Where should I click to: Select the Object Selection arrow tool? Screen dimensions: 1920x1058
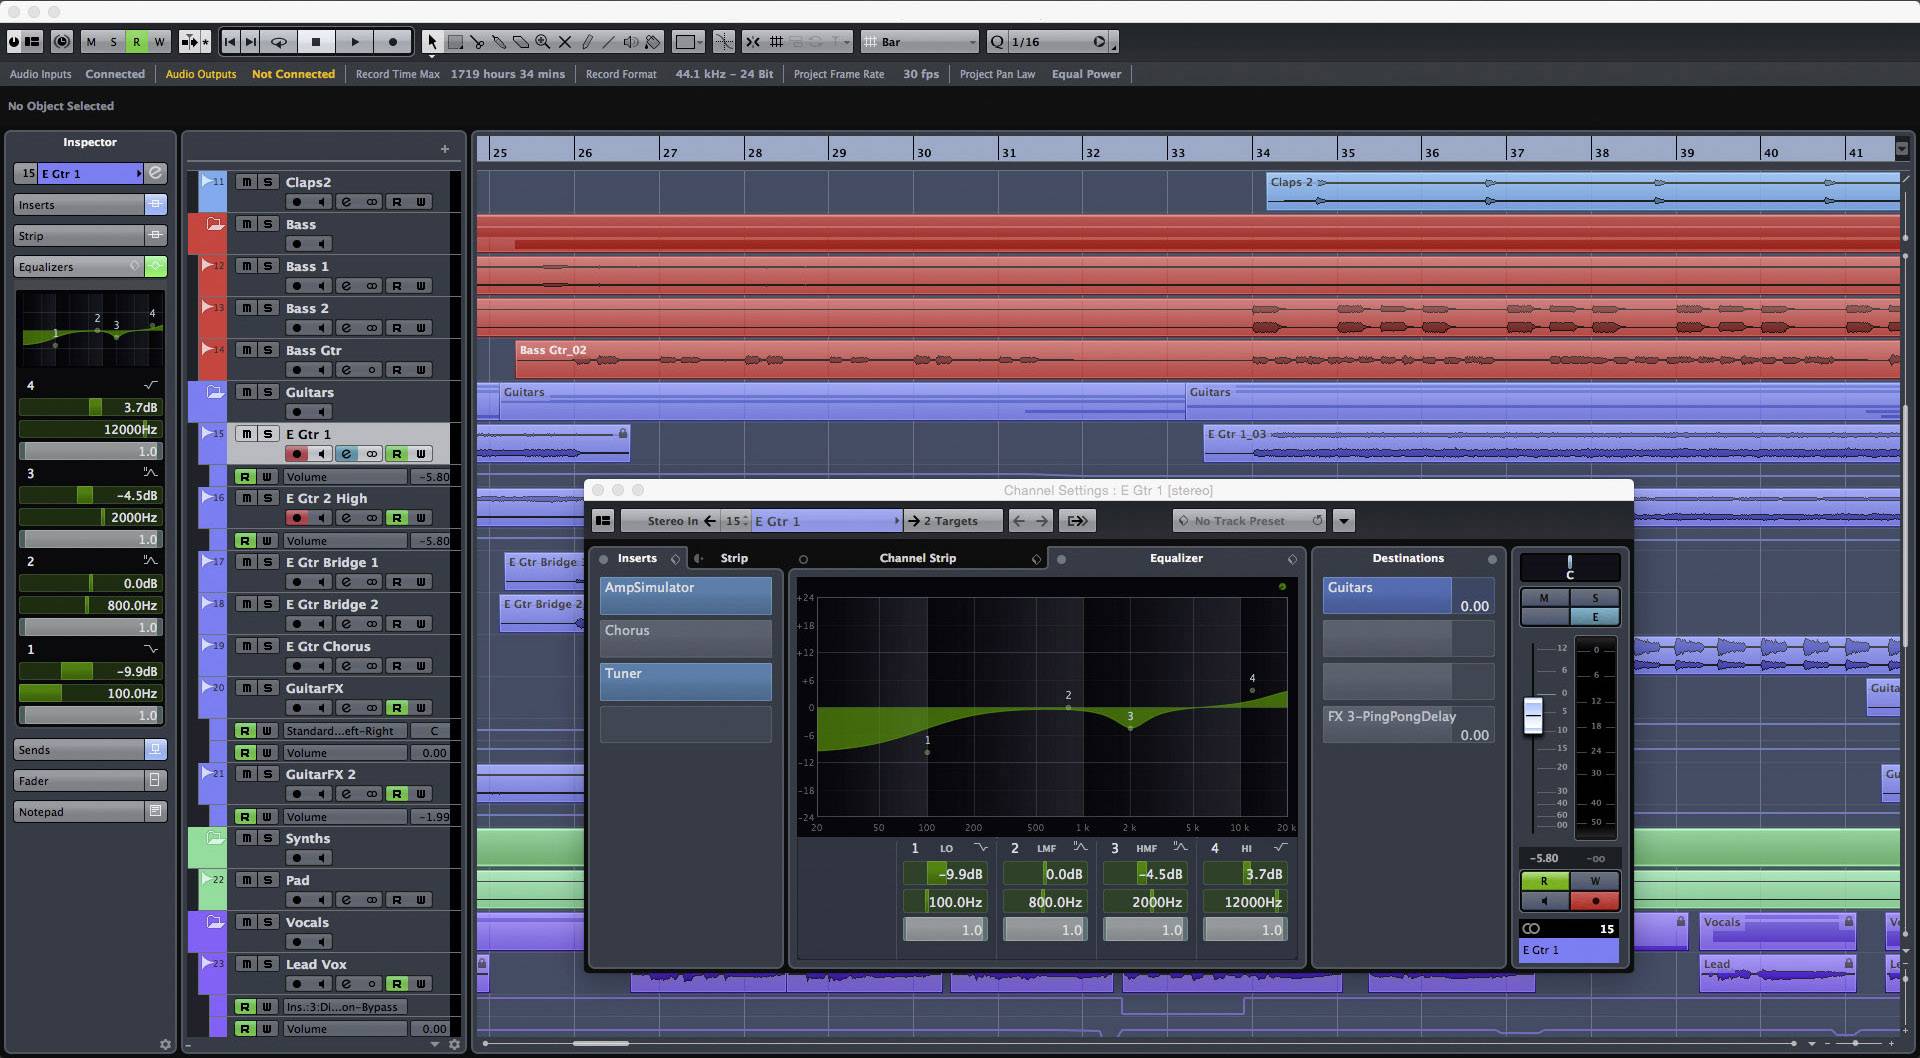coord(433,41)
